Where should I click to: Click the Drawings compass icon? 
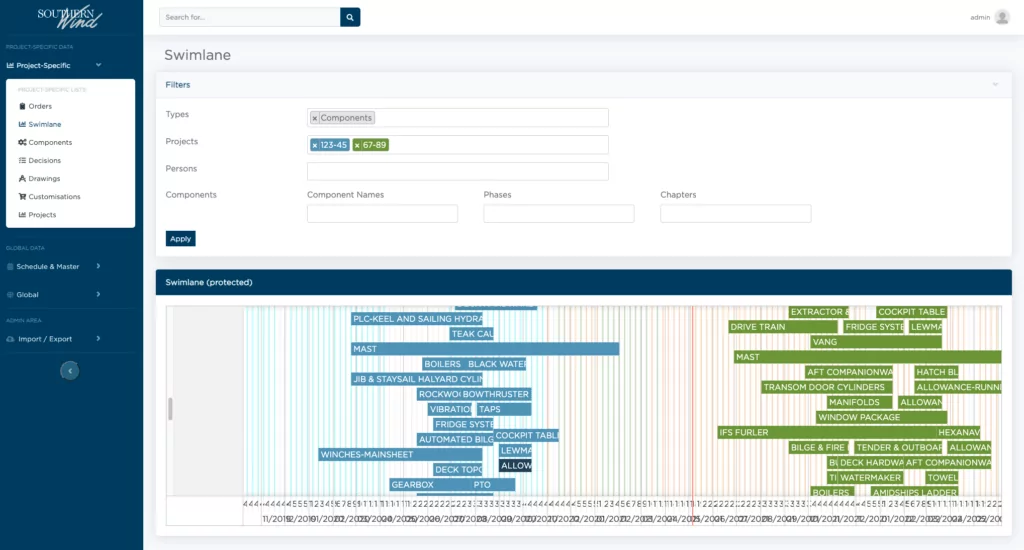coord(22,178)
